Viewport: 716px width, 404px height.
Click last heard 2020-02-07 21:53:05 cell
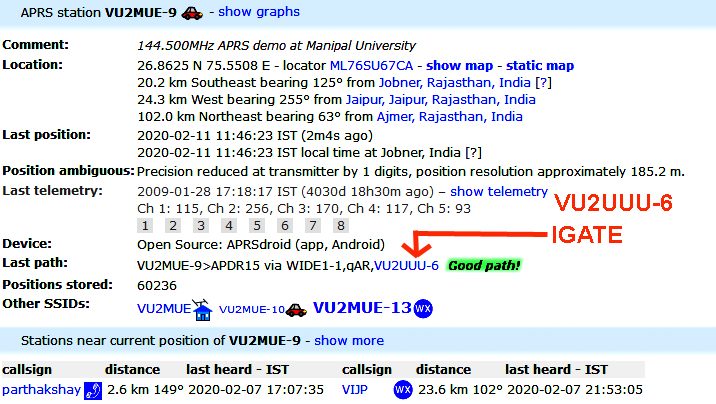[574, 390]
